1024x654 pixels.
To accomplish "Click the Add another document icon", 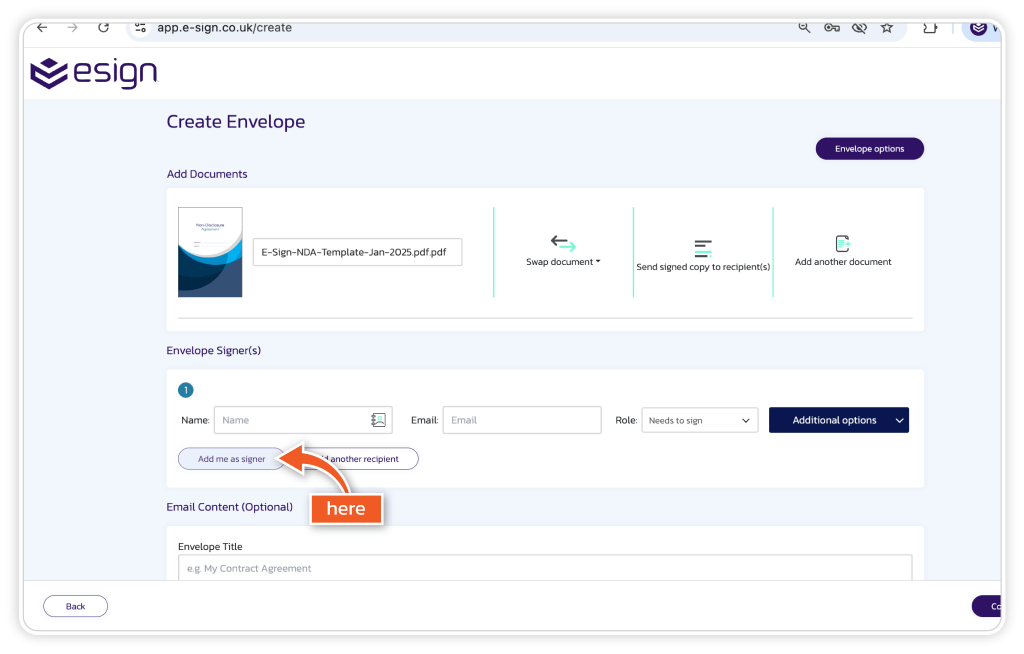I will coord(842,243).
